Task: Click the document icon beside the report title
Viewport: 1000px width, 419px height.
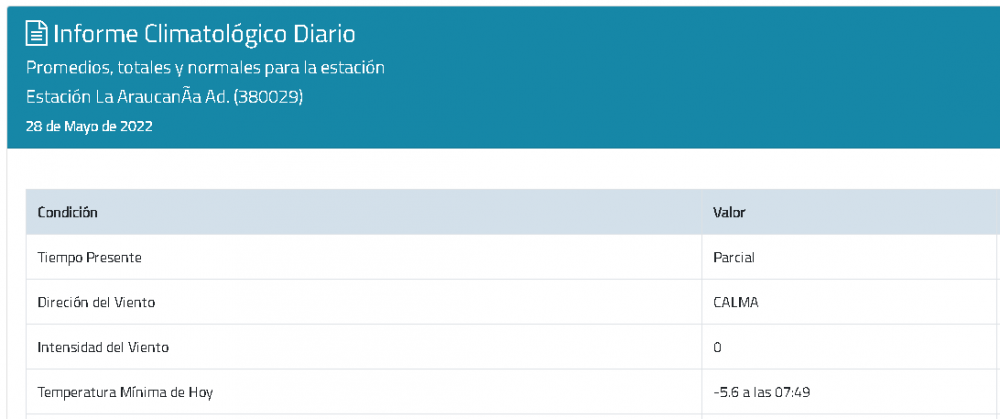Action: pos(36,33)
